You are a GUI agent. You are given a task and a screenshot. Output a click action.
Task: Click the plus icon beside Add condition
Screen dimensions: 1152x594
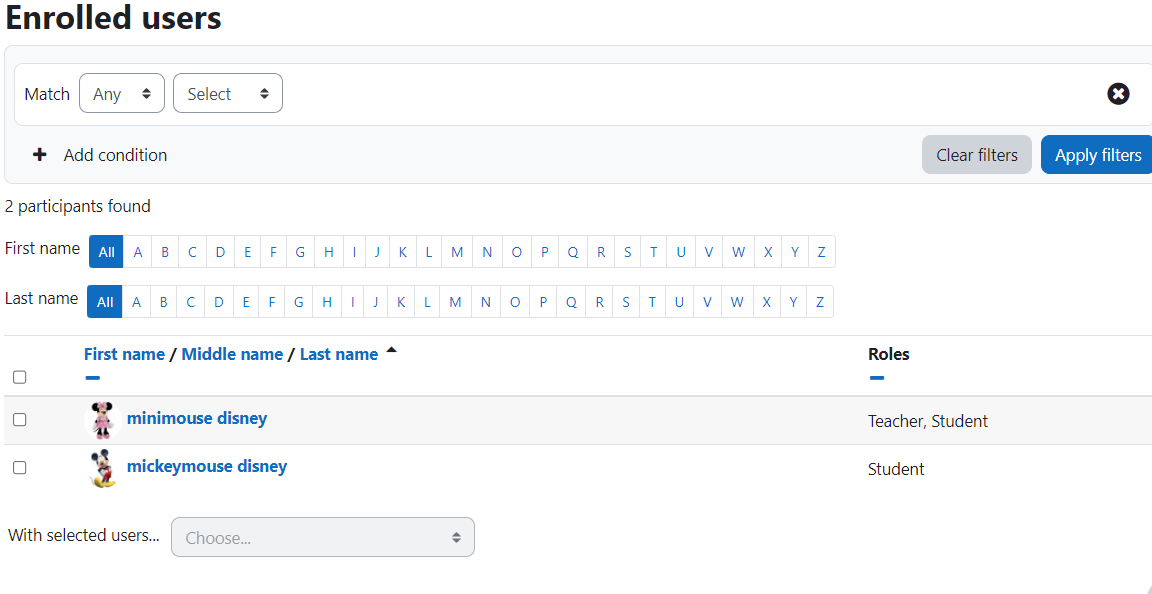40,155
